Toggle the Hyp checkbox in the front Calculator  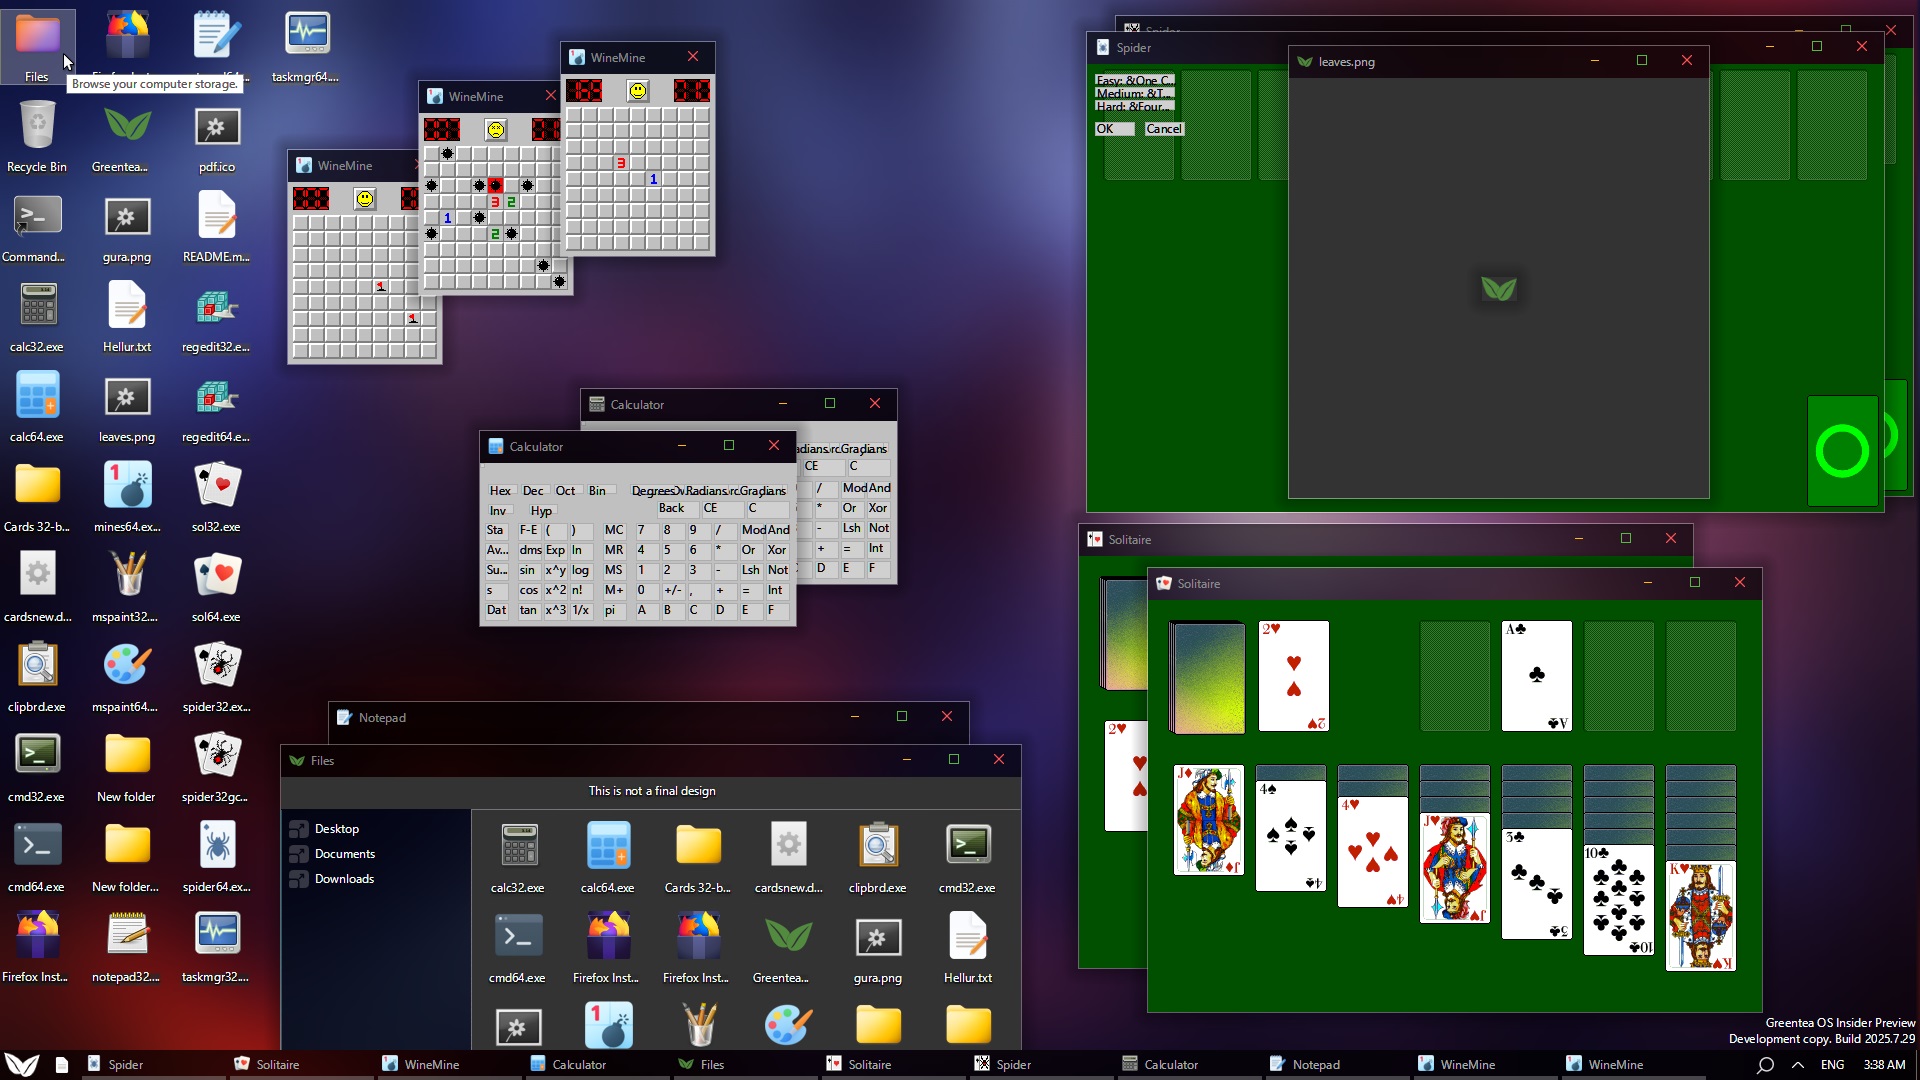(541, 511)
